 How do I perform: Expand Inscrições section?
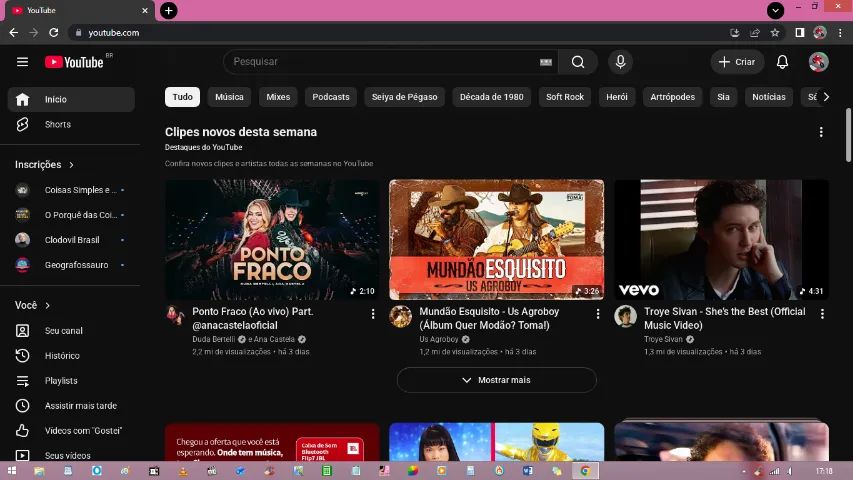(44, 164)
